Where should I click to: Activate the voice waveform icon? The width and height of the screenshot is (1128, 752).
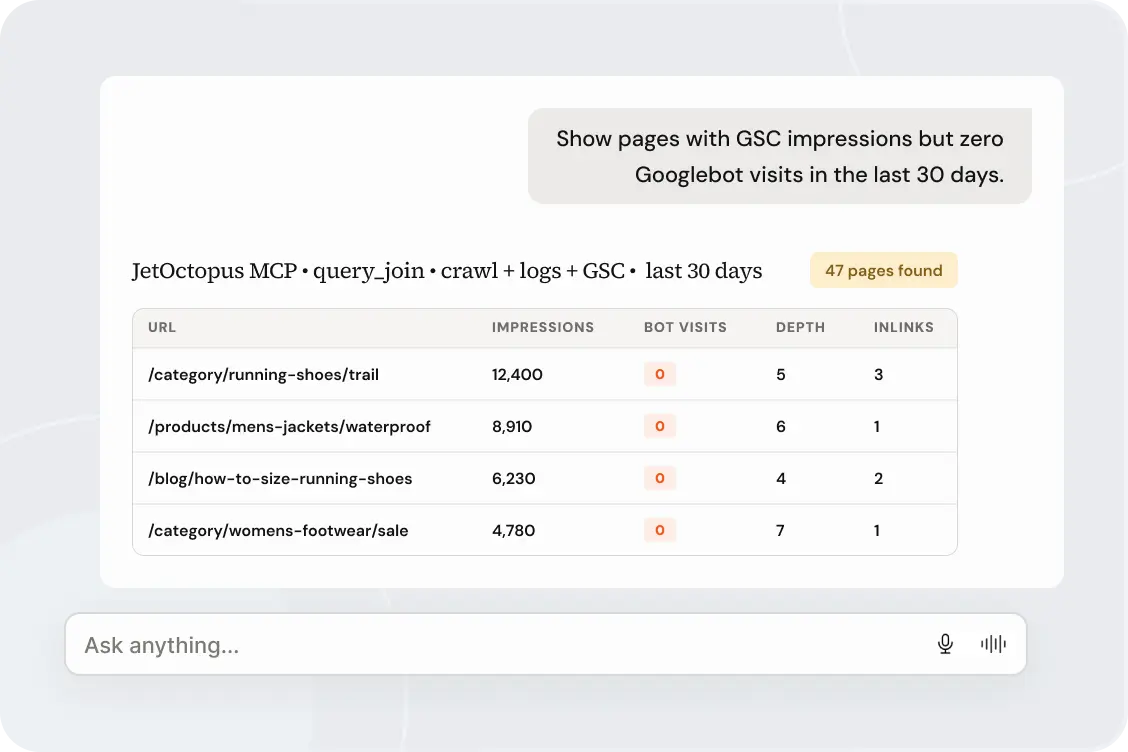point(993,644)
